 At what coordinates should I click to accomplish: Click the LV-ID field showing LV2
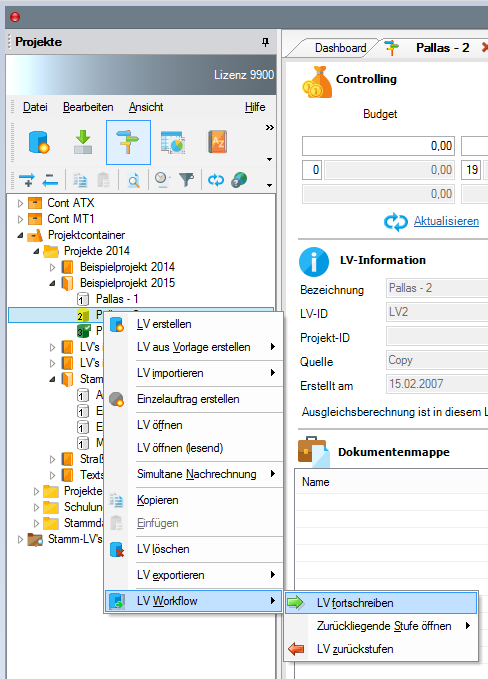pyautogui.click(x=437, y=312)
